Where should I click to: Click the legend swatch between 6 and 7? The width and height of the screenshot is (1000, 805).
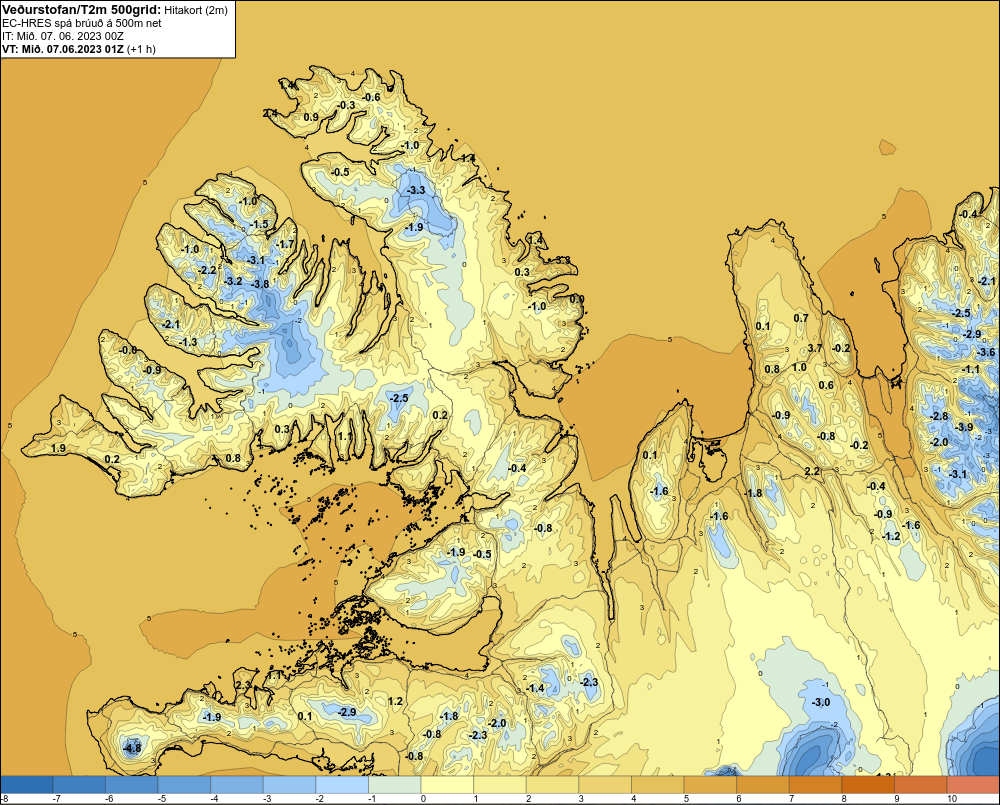[x=763, y=784]
